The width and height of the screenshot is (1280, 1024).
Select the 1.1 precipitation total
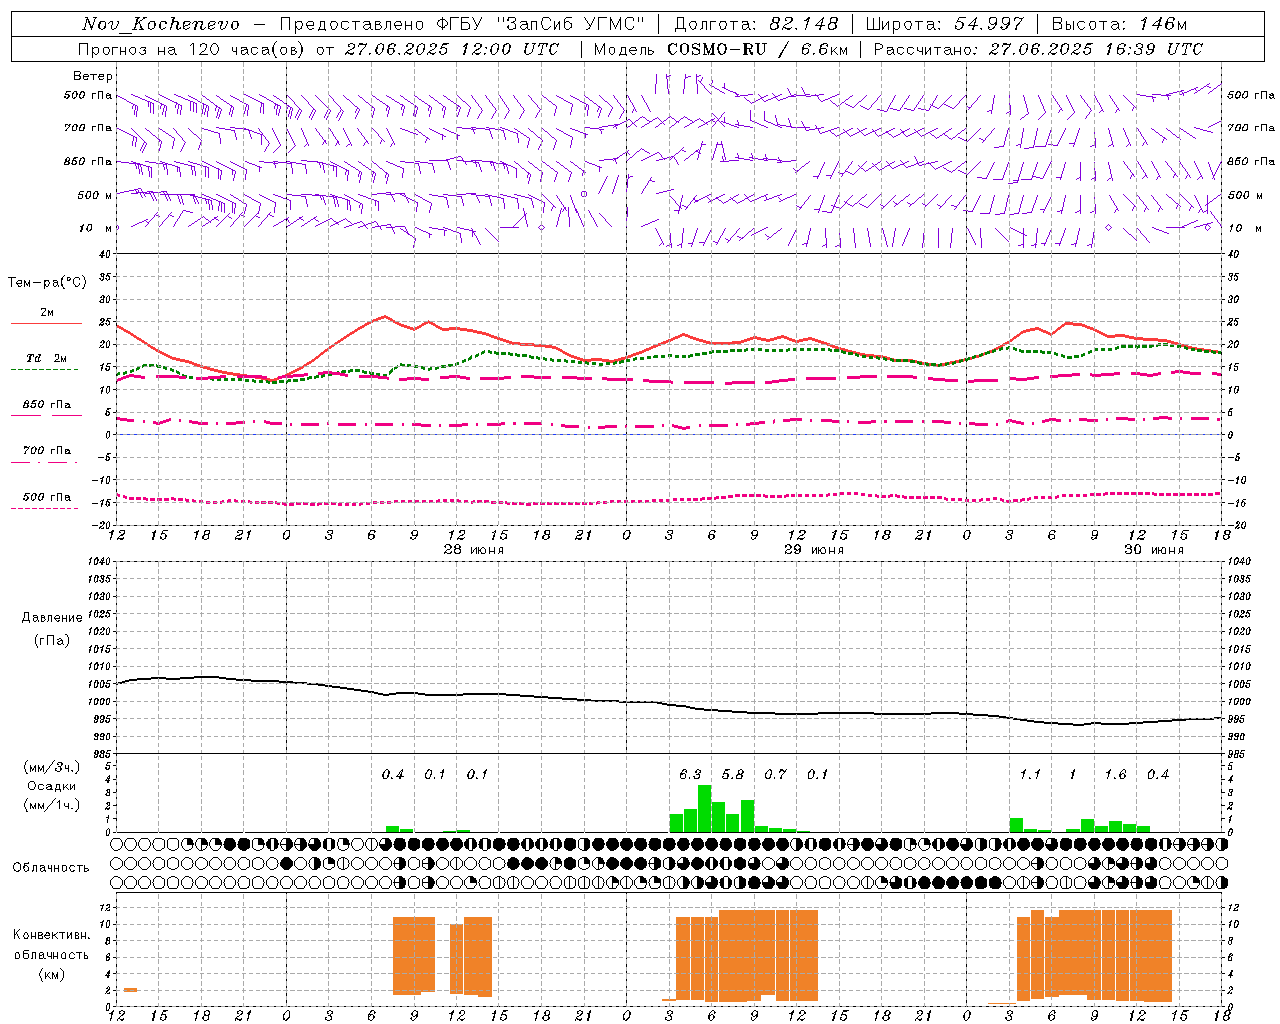coord(1030,774)
